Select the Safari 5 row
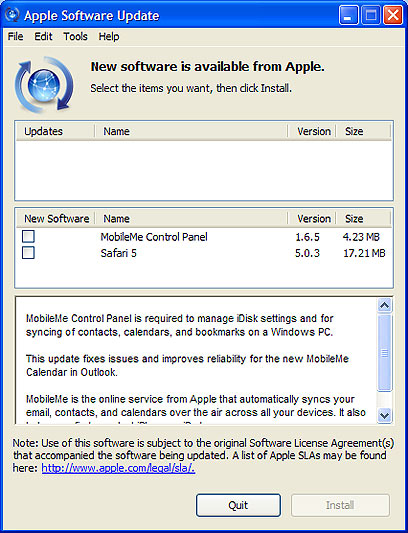 click(204, 253)
